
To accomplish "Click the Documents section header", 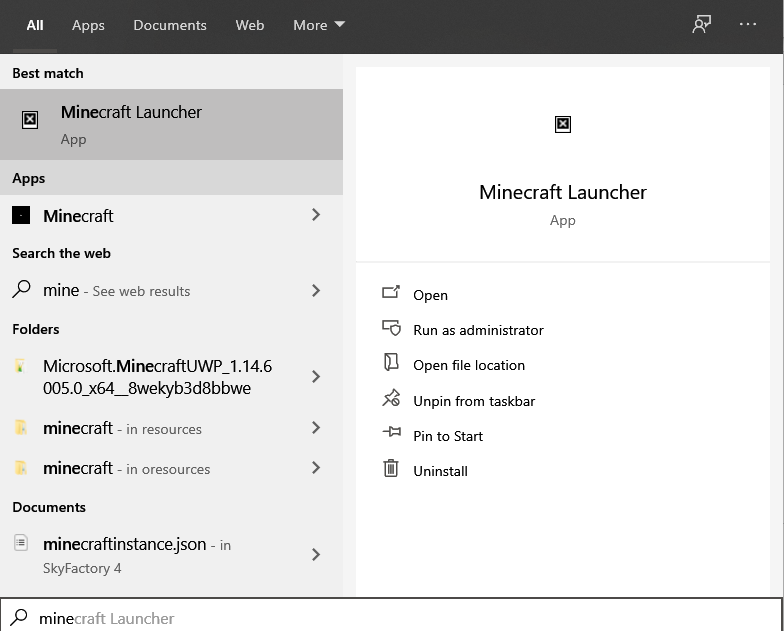I will point(49,507).
